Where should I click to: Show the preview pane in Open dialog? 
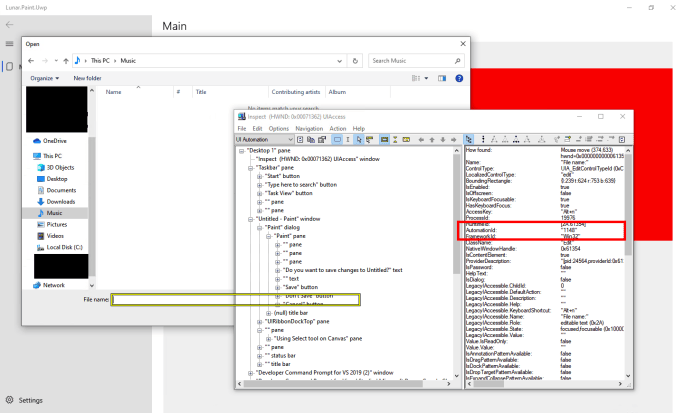pos(442,79)
